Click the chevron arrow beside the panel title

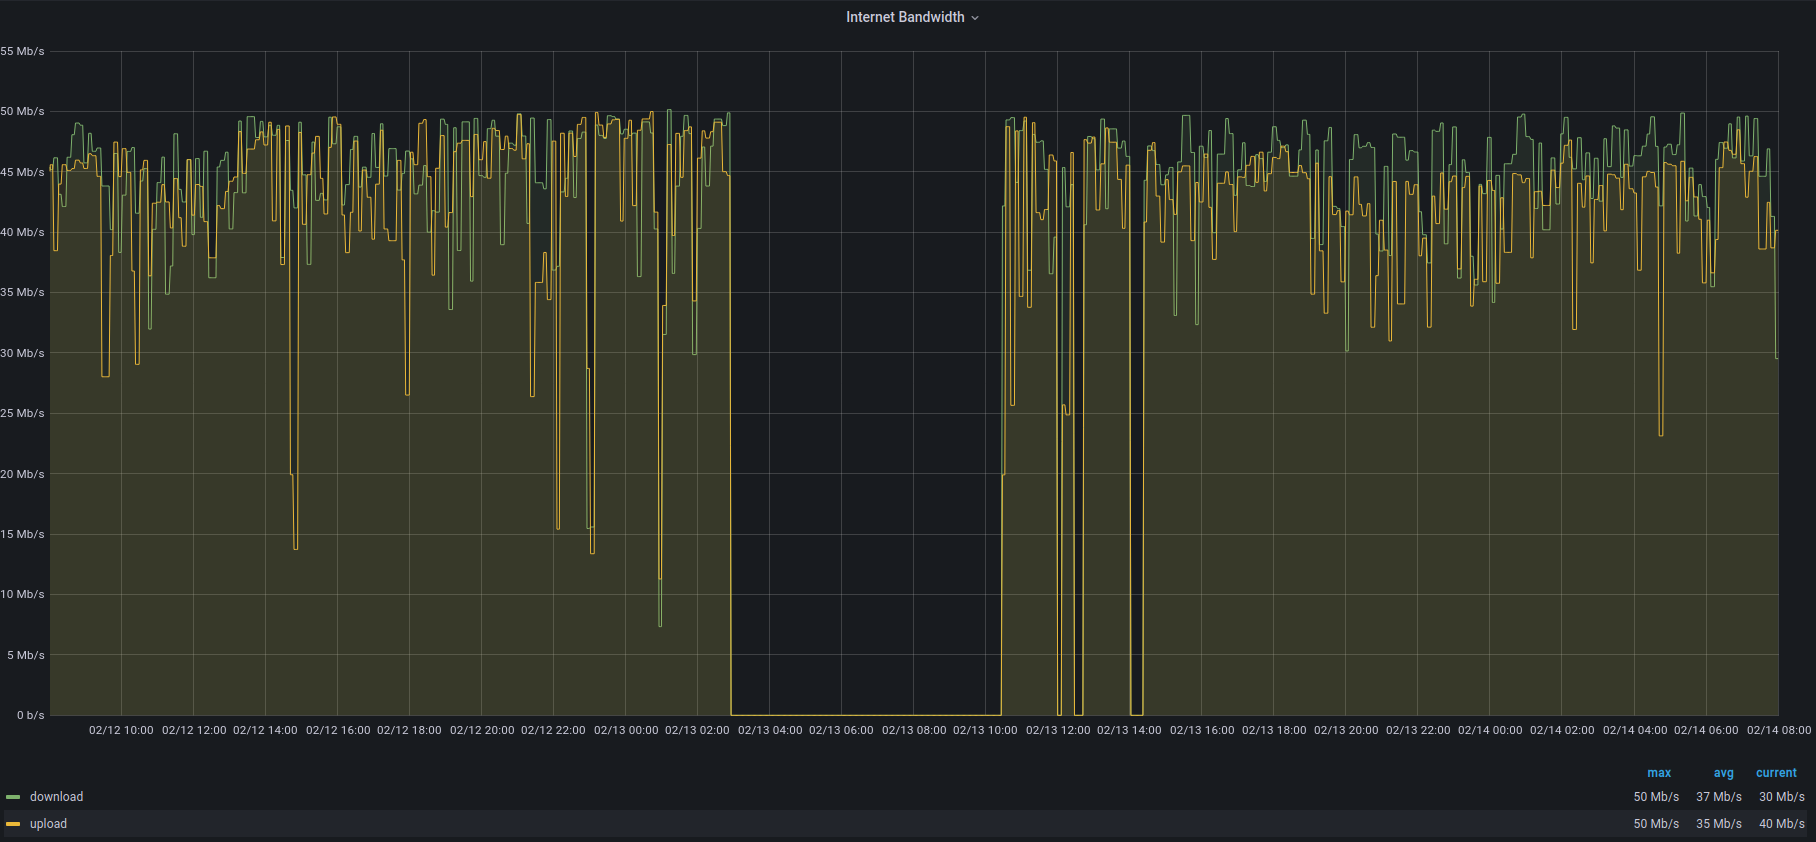tap(975, 18)
